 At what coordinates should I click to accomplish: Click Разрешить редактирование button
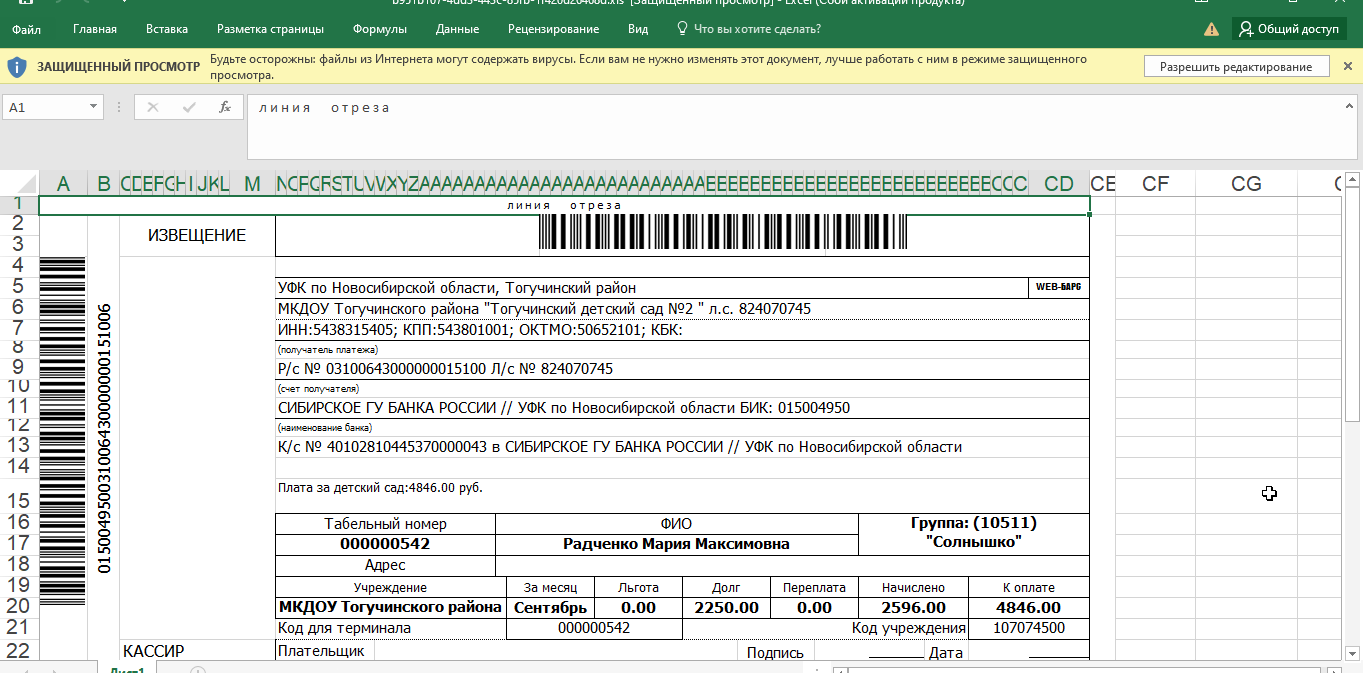tap(1236, 67)
